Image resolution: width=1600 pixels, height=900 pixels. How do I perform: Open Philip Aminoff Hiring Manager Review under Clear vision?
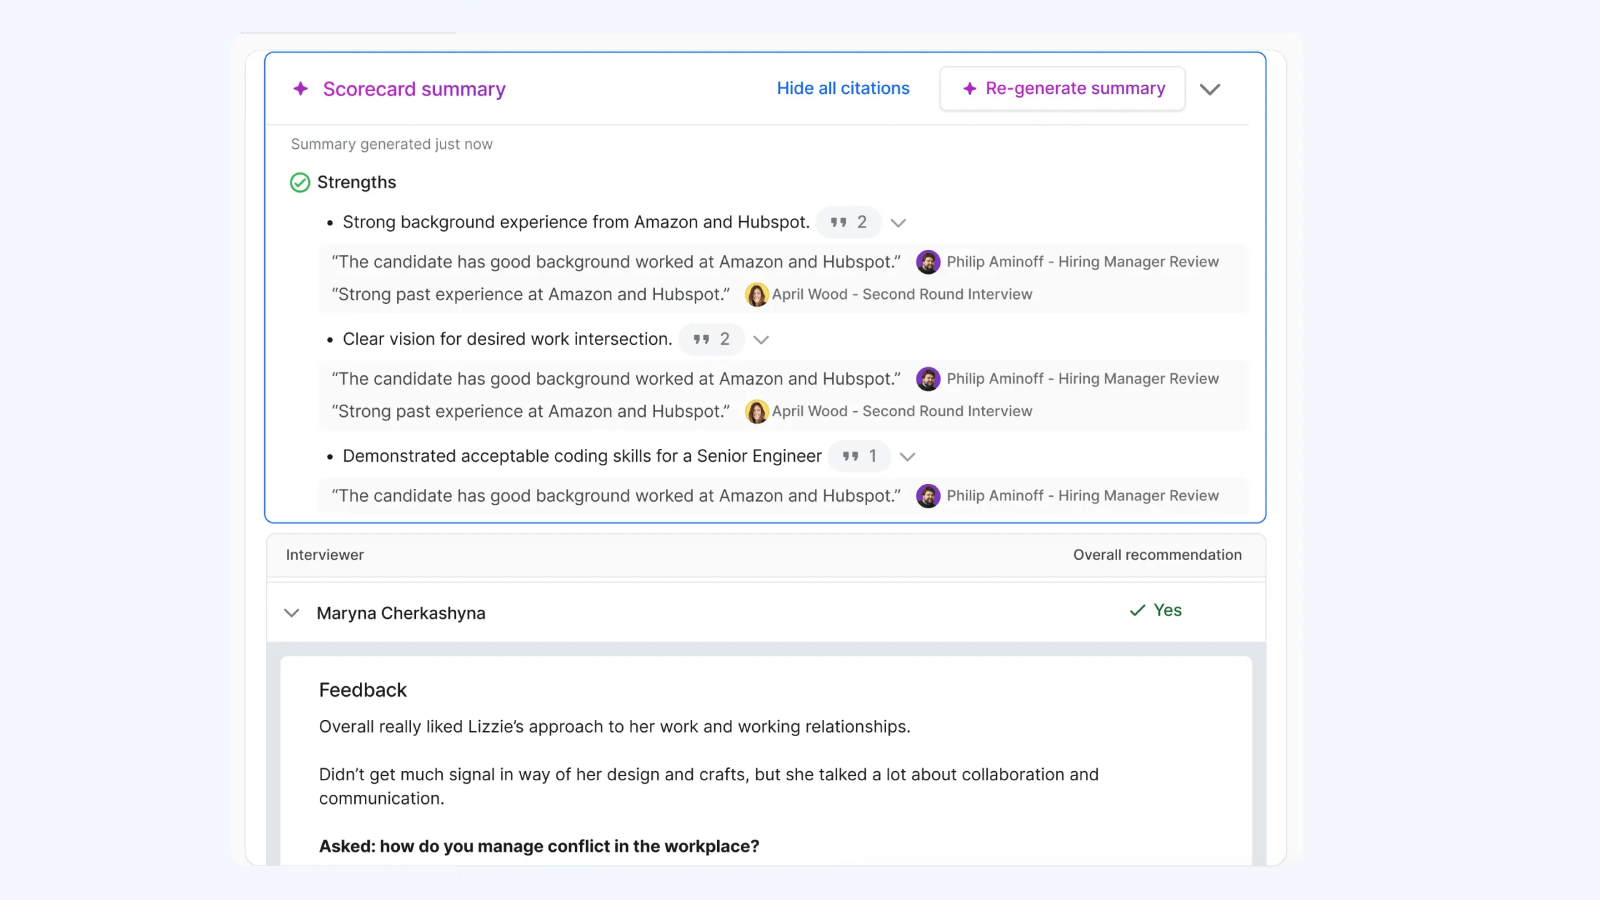point(1082,379)
